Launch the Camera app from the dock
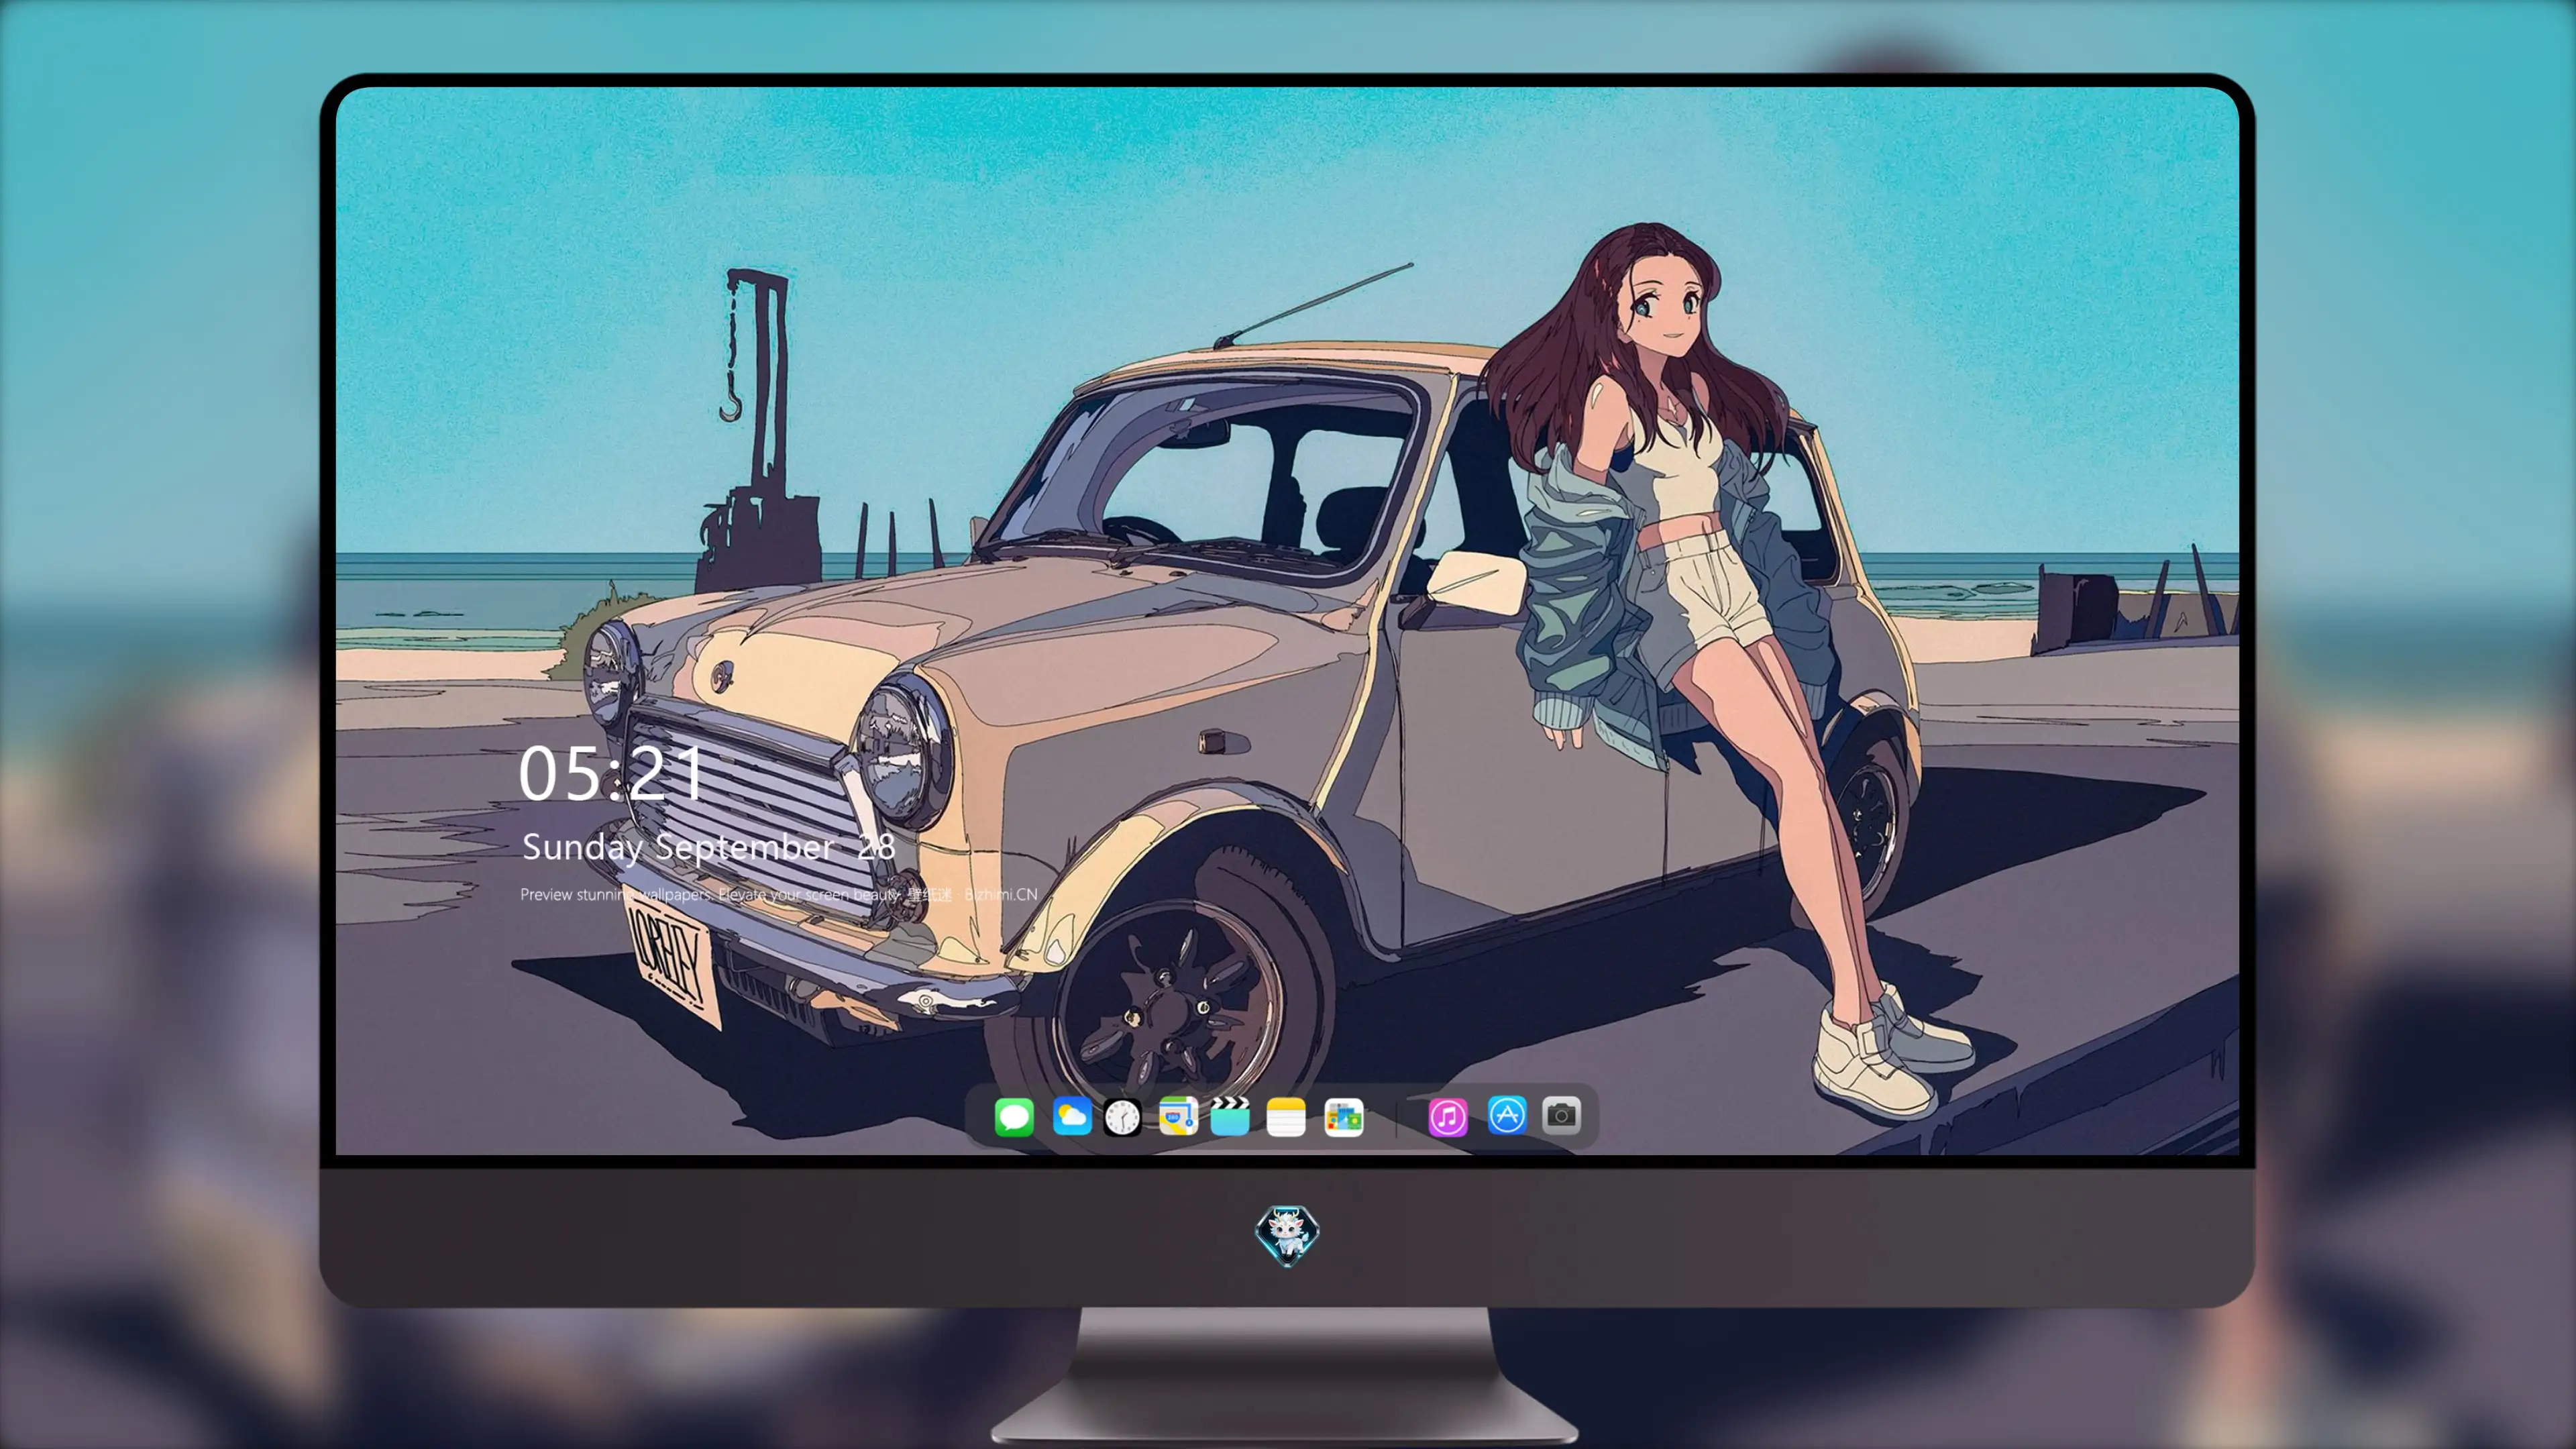This screenshot has height=1449, width=2576. (x=1561, y=1115)
